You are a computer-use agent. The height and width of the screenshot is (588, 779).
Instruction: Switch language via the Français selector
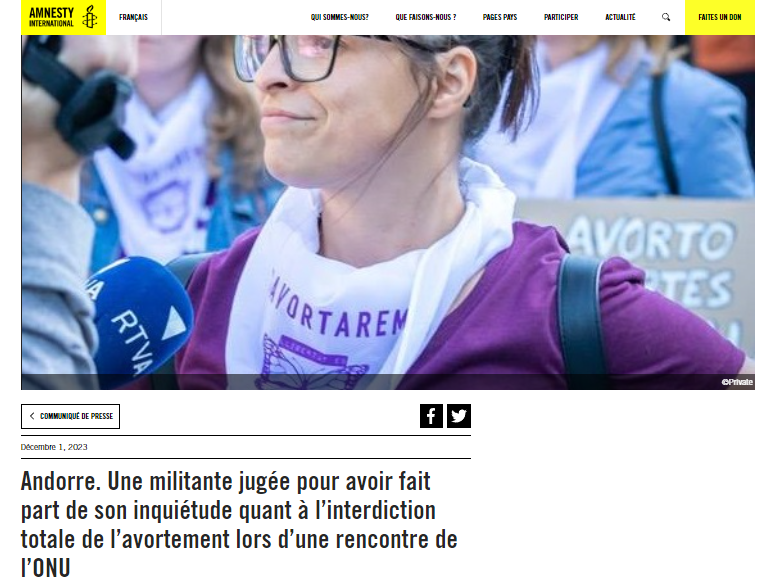133,17
